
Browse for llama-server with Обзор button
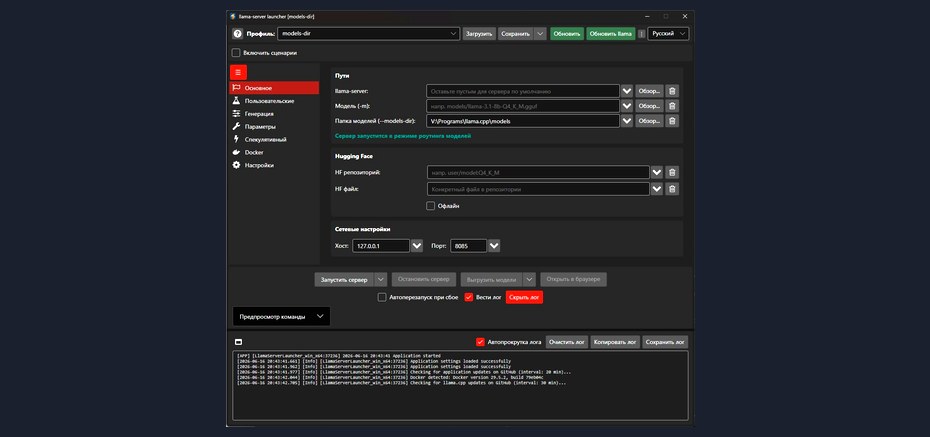click(x=649, y=91)
